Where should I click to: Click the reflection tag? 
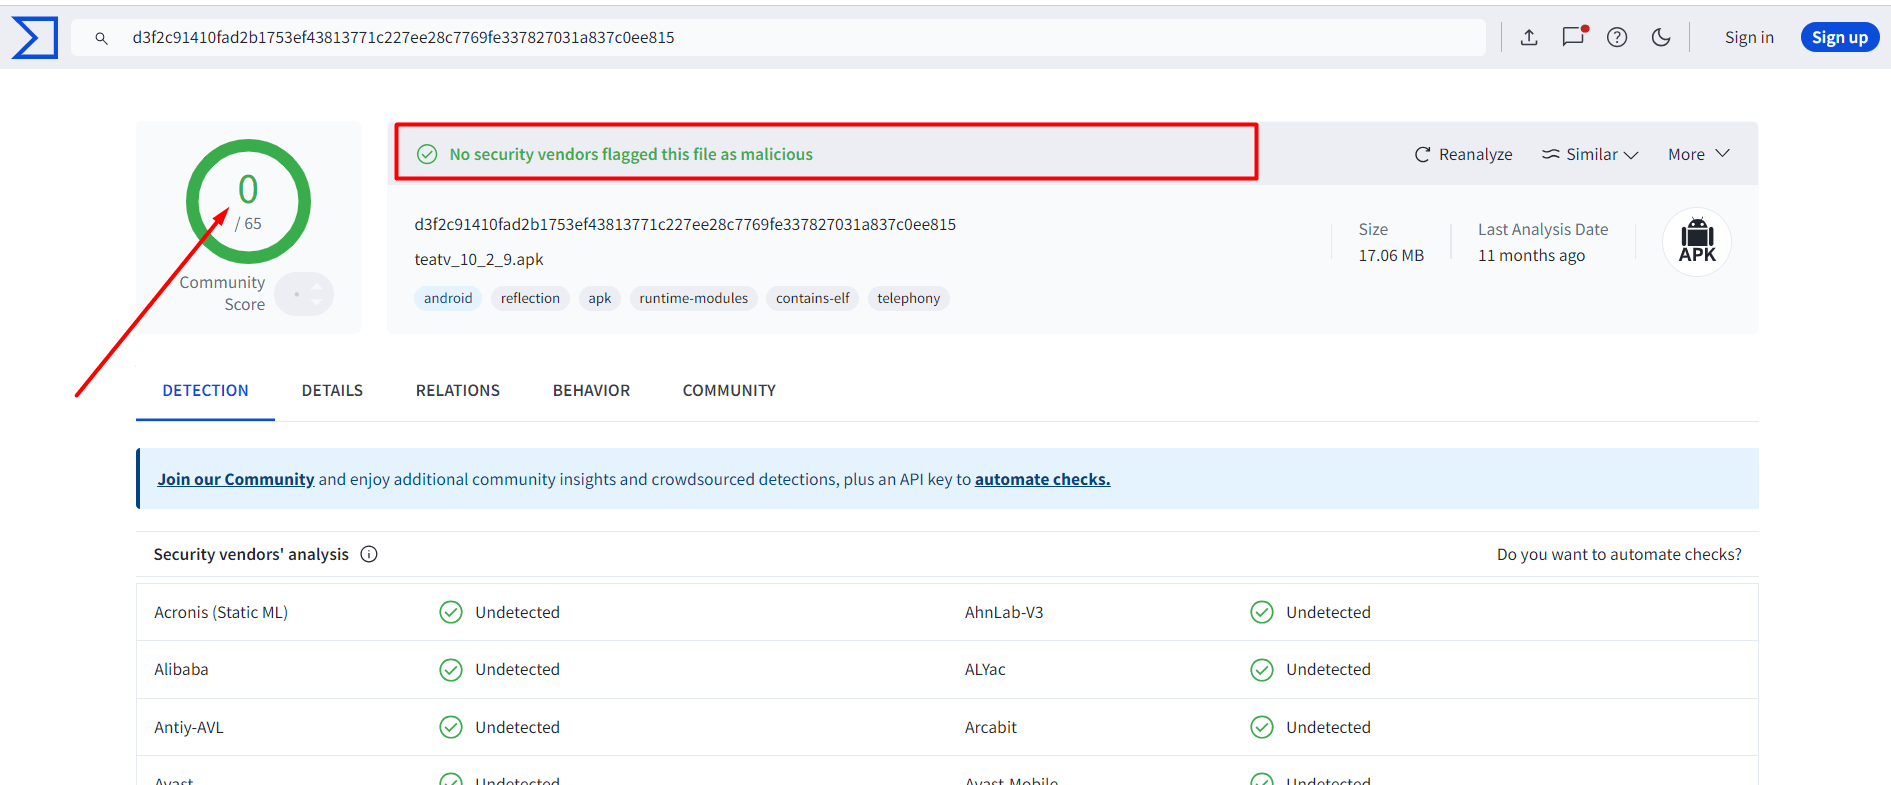pyautogui.click(x=530, y=298)
